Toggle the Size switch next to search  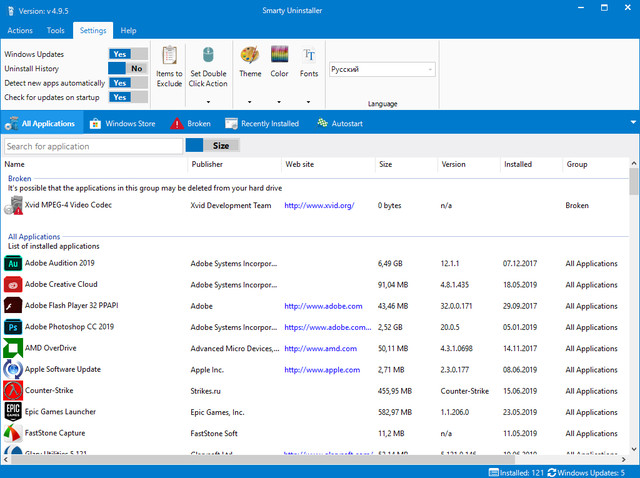point(212,146)
